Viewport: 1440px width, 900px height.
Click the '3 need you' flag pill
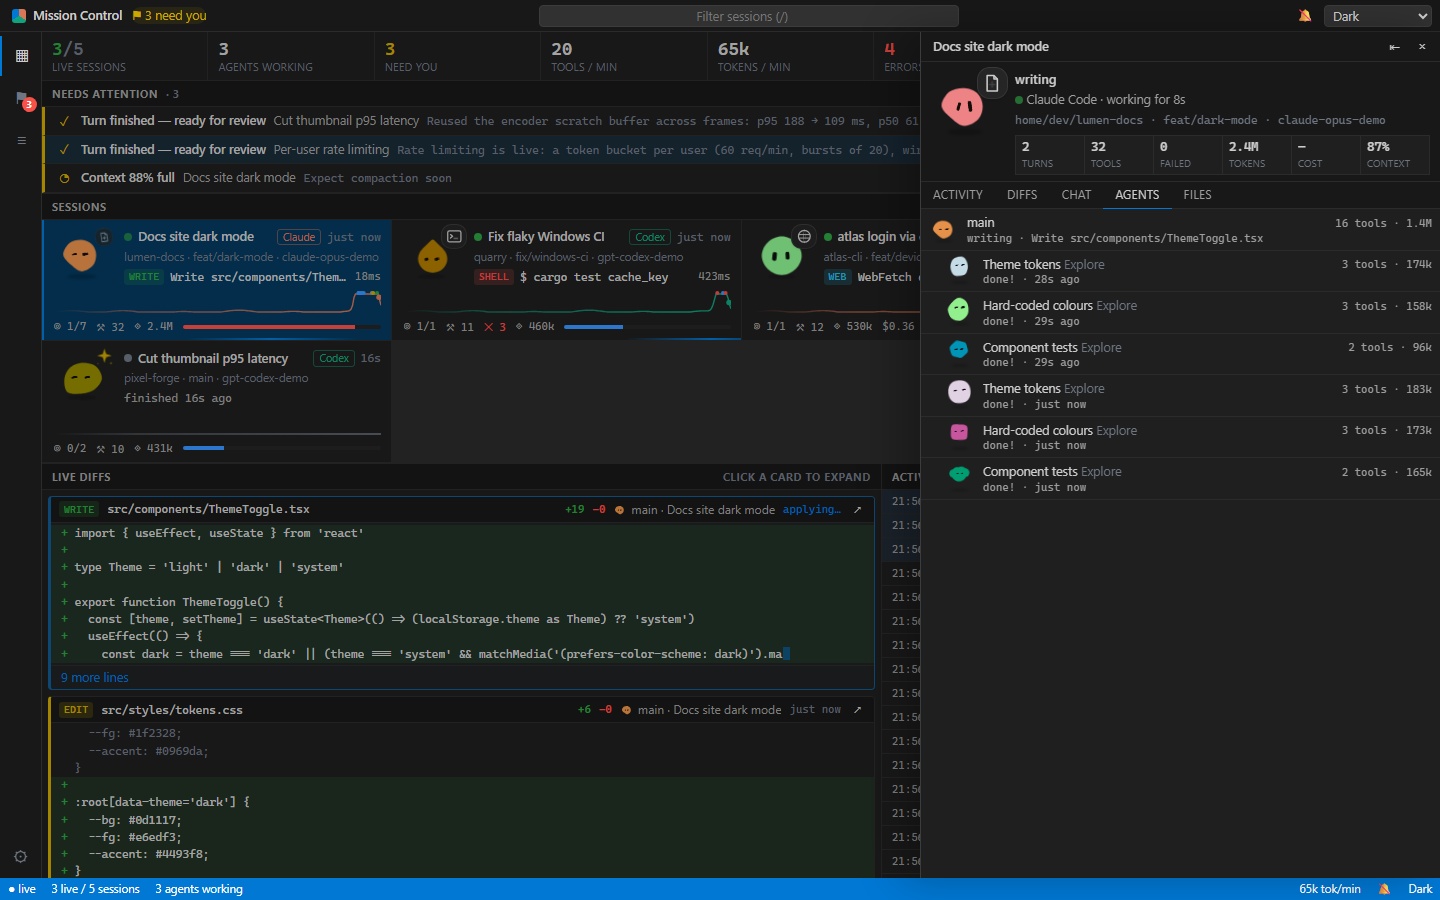(x=170, y=16)
